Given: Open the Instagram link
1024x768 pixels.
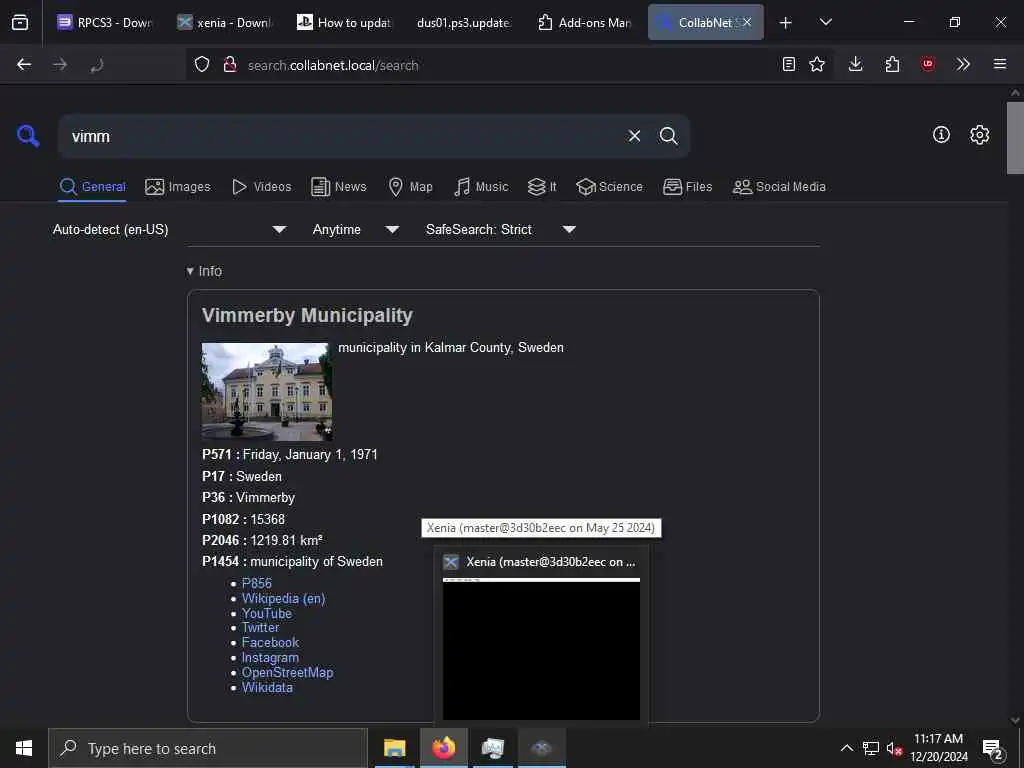Looking at the screenshot, I should [270, 658].
